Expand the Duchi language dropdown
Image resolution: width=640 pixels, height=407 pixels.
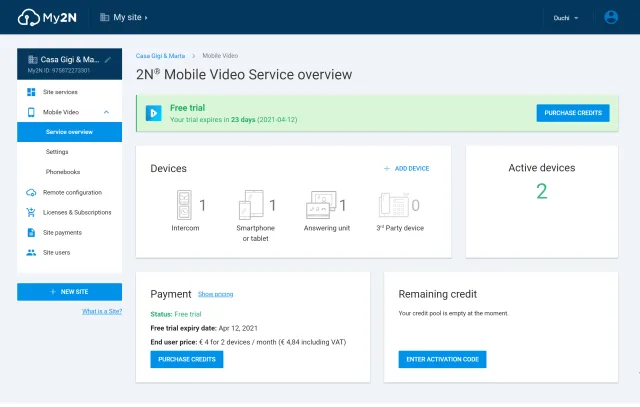tap(566, 18)
